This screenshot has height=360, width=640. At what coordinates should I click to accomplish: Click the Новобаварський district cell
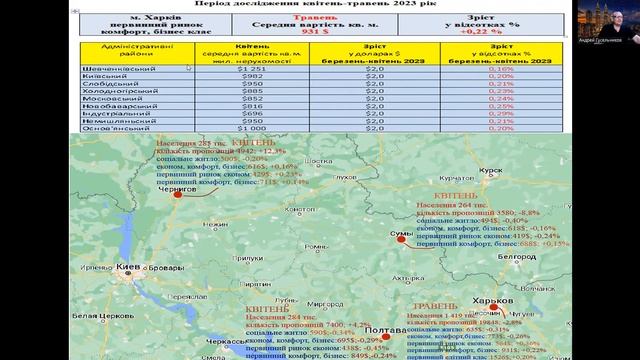(x=138, y=106)
